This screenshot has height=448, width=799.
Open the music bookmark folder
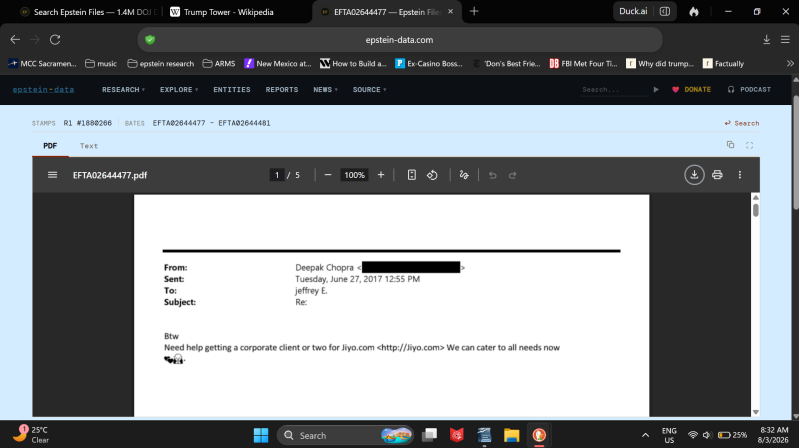click(x=101, y=64)
